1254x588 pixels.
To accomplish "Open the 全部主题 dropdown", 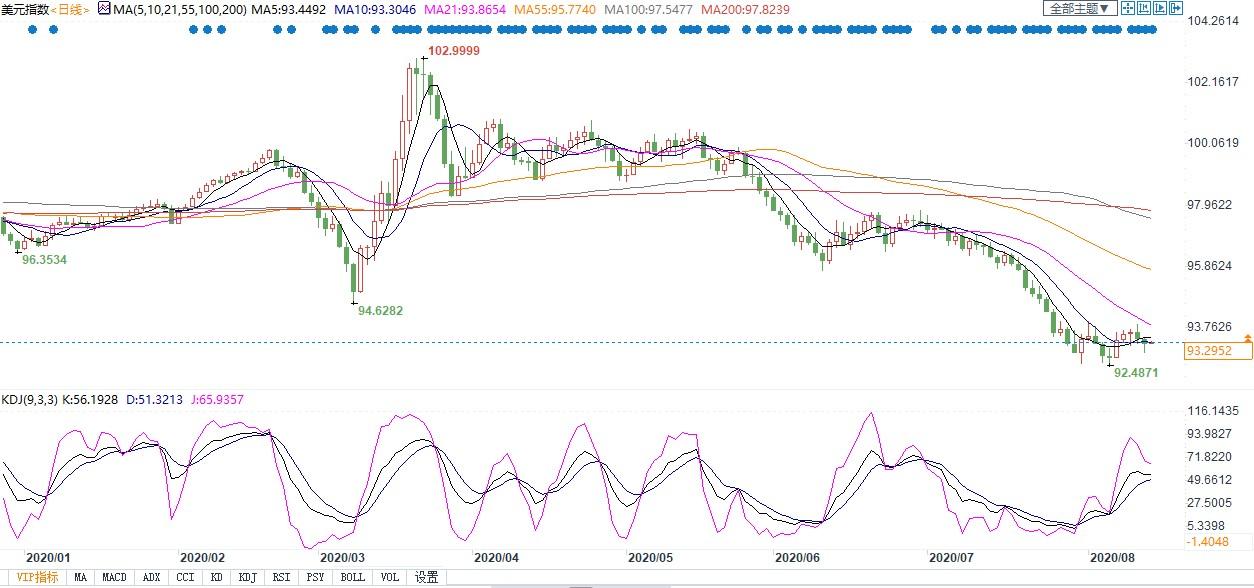I will pyautogui.click(x=1080, y=8).
